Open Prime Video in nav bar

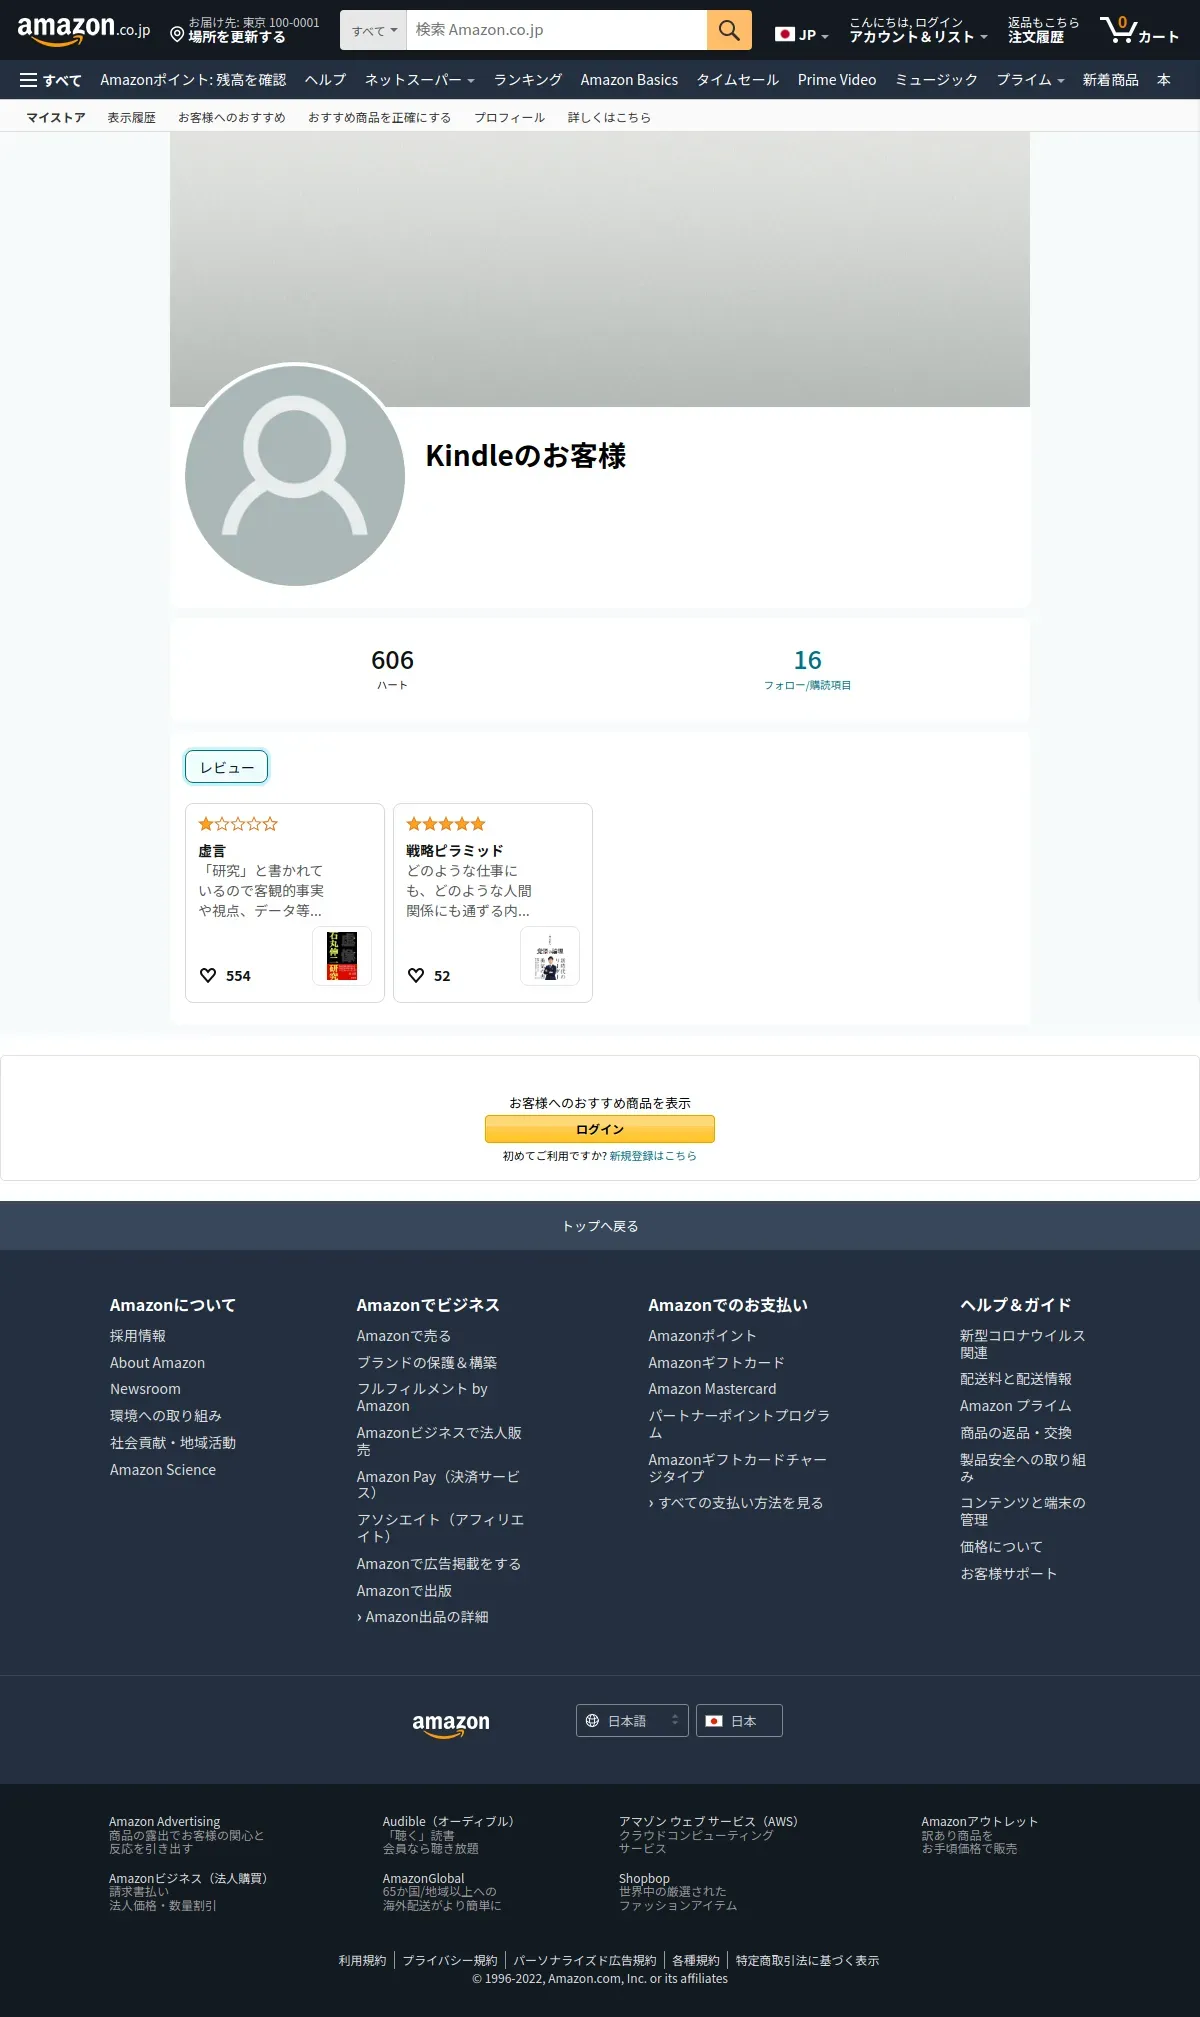tap(837, 80)
